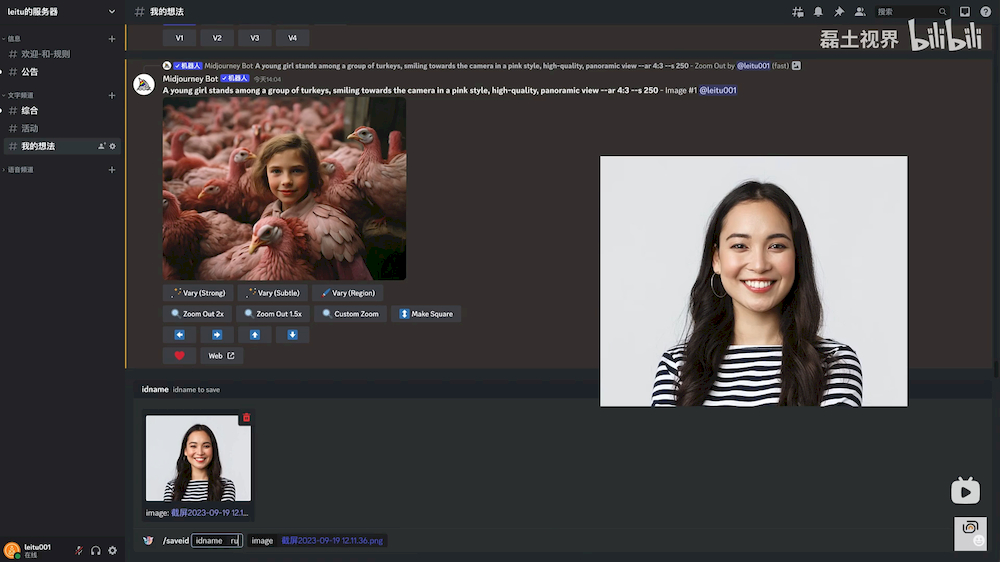1000x562 pixels.
Task: Open image icon on reply line
Action: point(796,66)
